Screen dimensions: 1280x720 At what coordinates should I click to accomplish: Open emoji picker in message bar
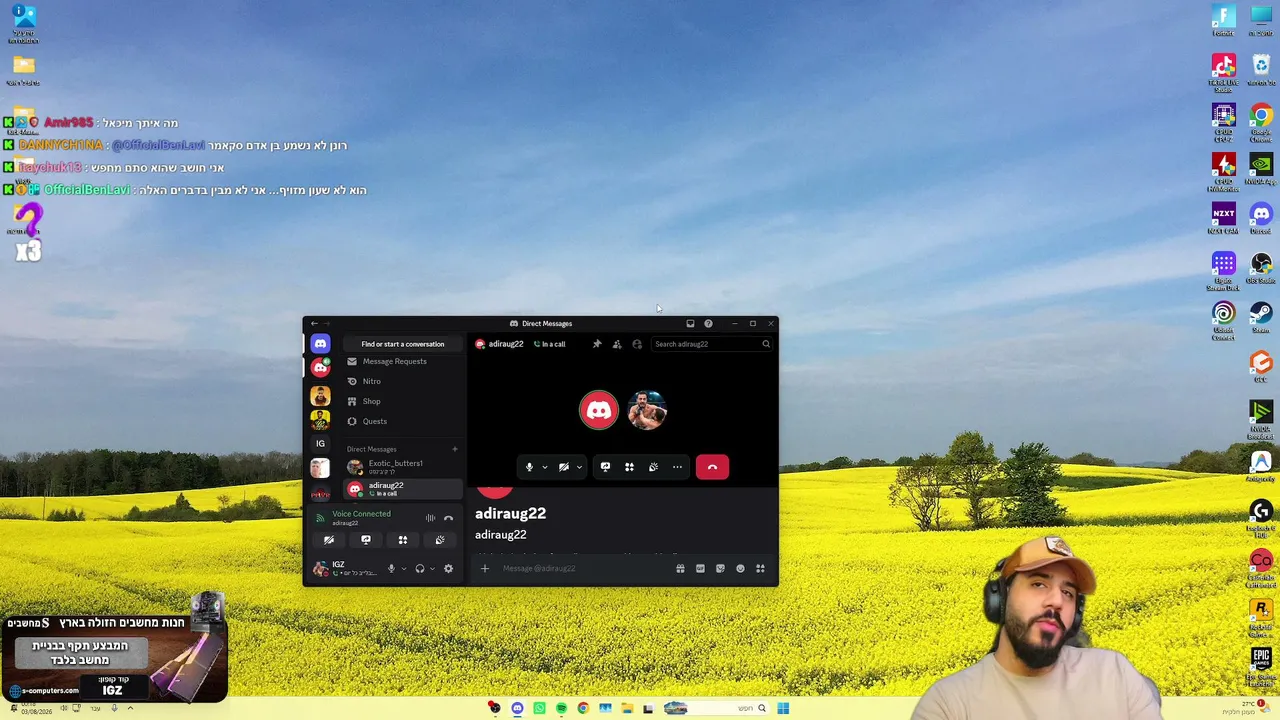pyautogui.click(x=740, y=569)
